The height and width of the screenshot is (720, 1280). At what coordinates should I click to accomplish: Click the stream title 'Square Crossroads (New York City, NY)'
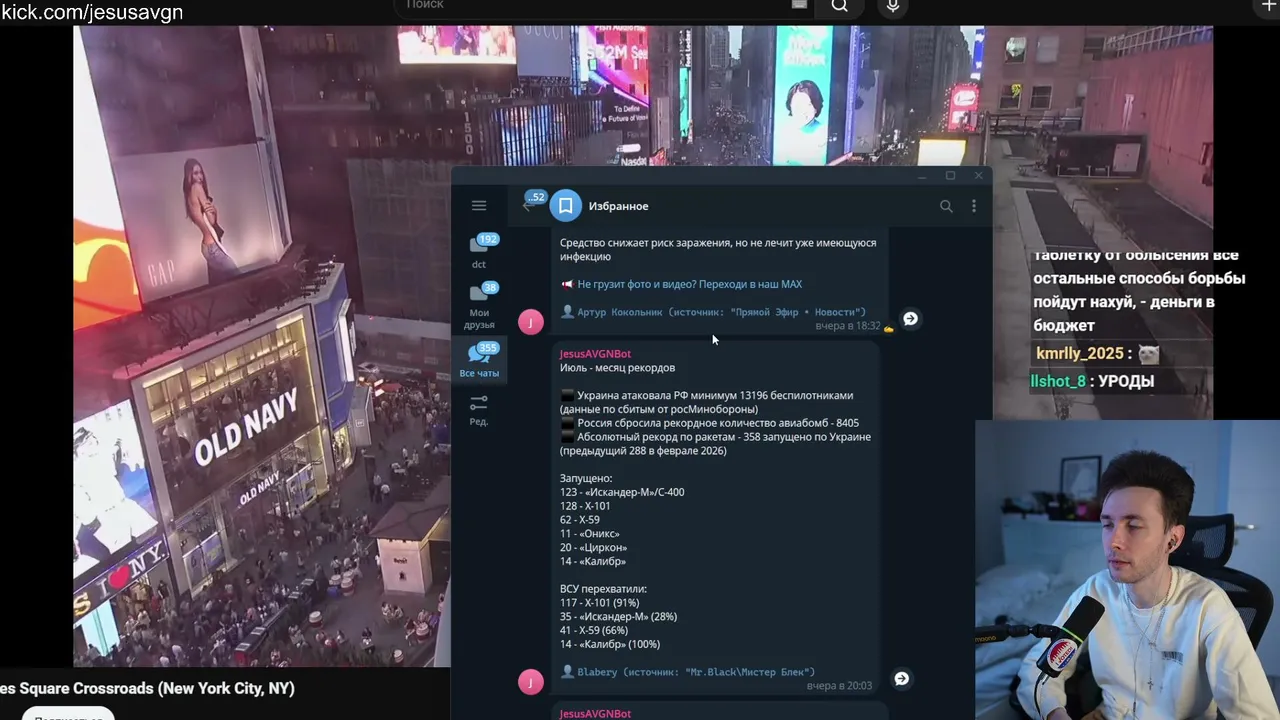click(156, 689)
